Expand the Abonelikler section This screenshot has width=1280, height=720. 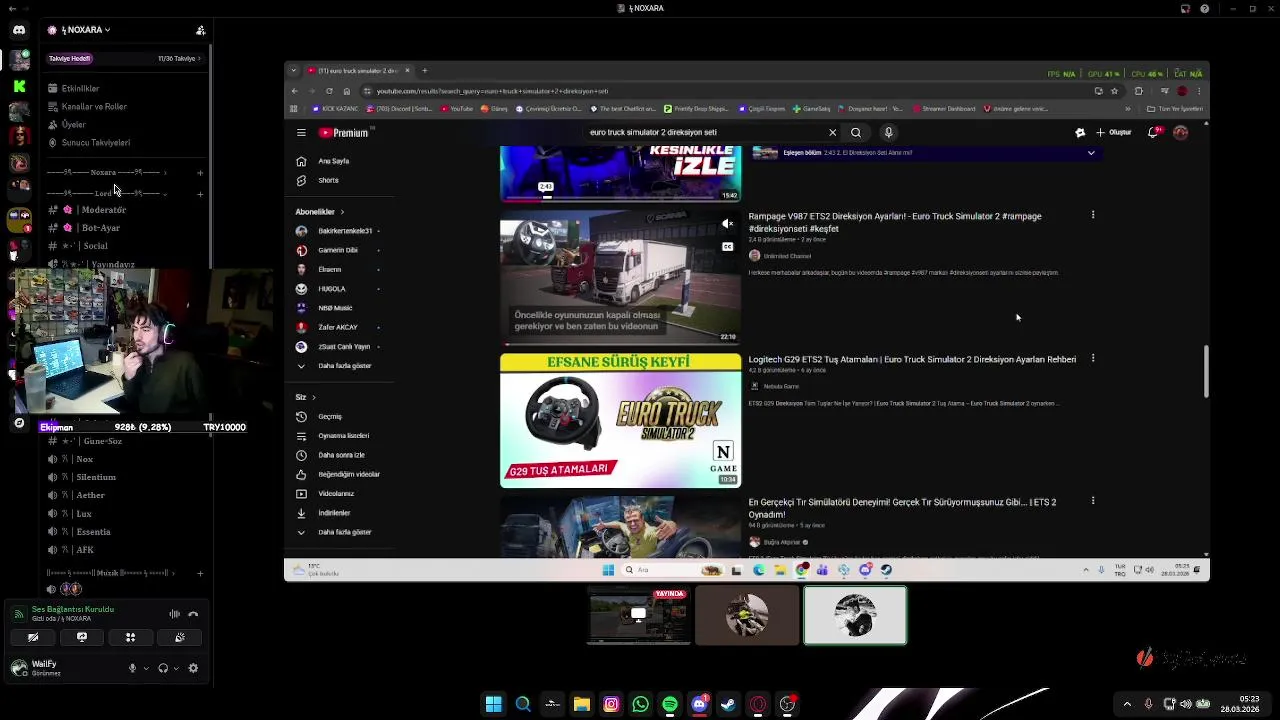(x=319, y=212)
